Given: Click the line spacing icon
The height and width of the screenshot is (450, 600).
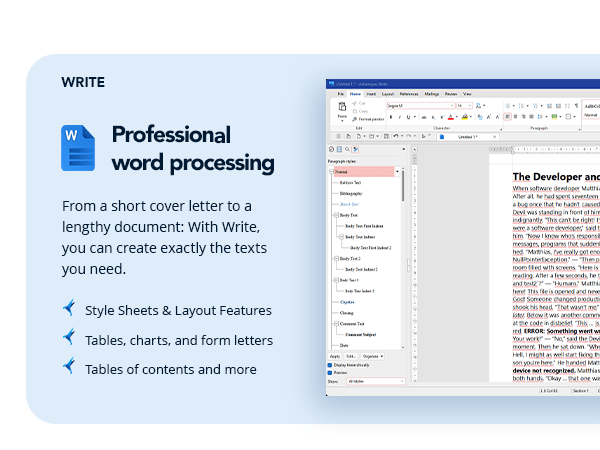Looking at the screenshot, I should point(540,117).
